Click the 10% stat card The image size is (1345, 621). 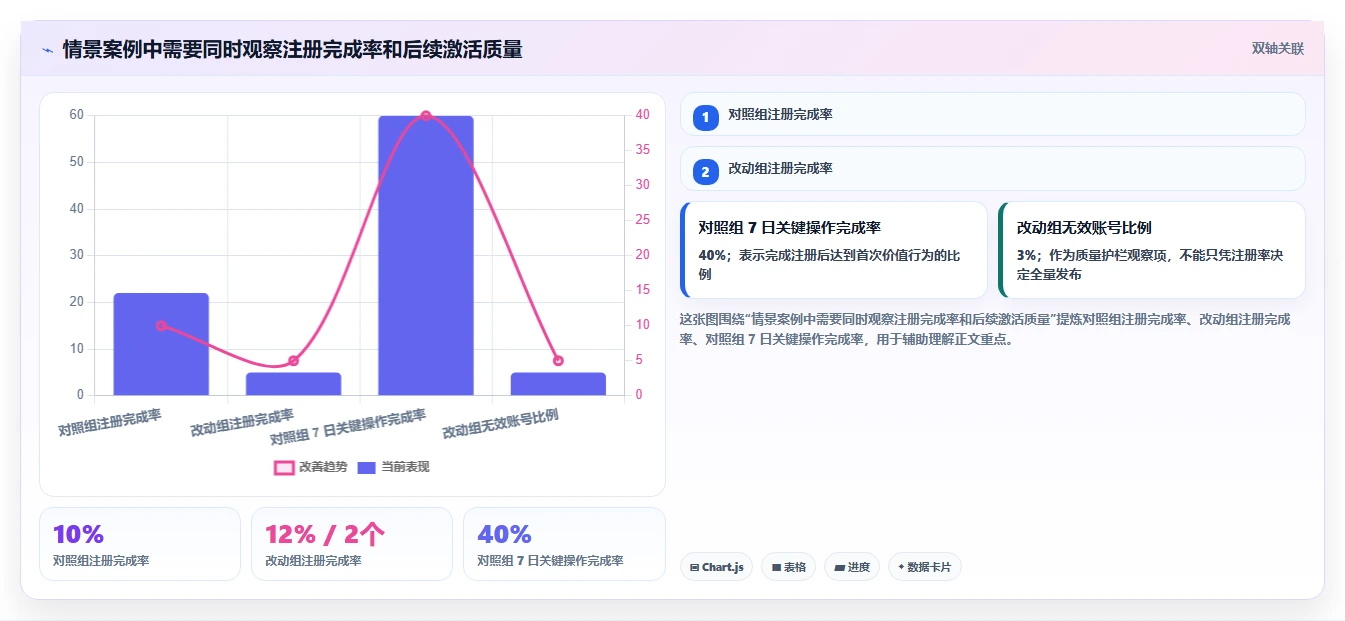click(x=140, y=544)
